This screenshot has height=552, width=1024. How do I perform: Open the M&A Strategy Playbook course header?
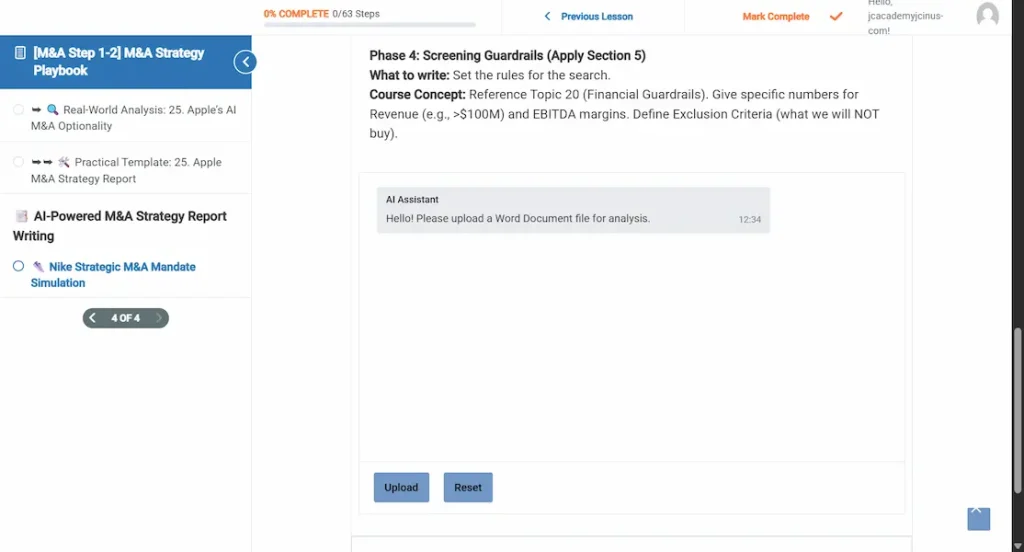coord(118,61)
